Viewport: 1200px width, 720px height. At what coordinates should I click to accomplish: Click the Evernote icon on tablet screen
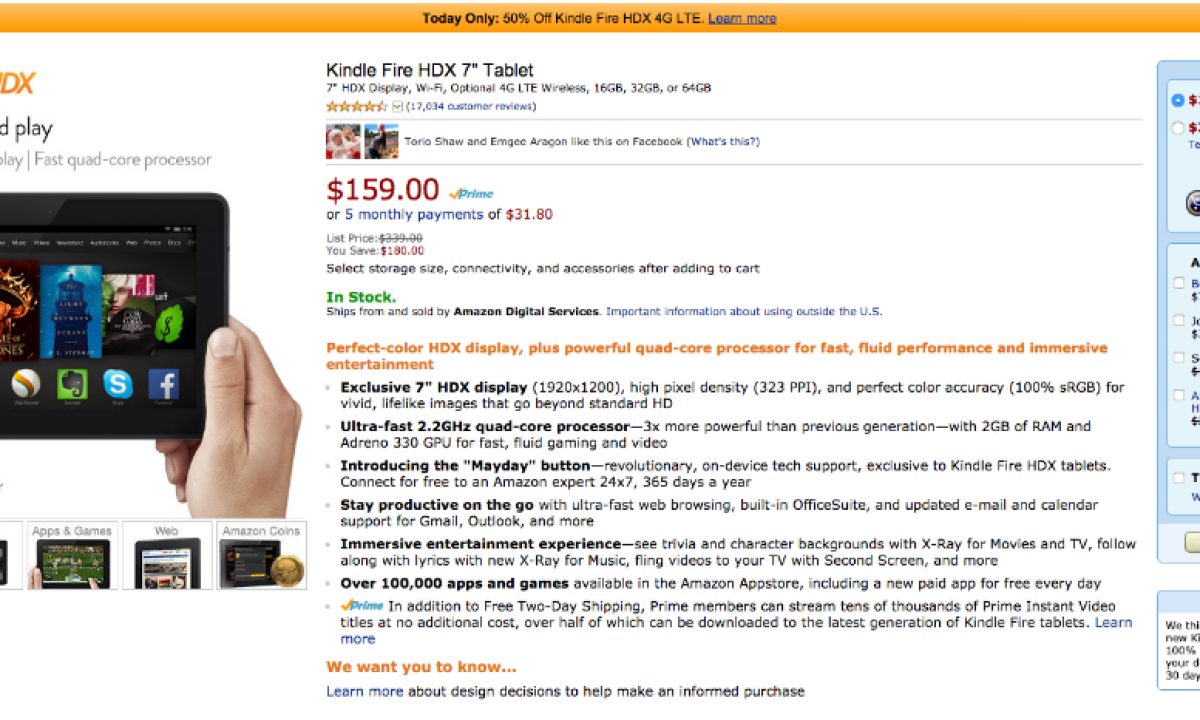click(71, 385)
